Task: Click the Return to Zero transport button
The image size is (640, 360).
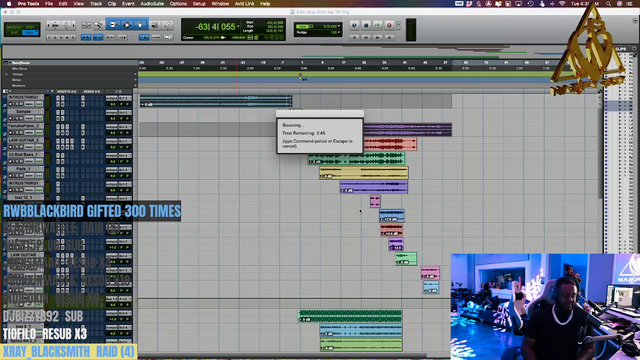Action: tap(354, 37)
